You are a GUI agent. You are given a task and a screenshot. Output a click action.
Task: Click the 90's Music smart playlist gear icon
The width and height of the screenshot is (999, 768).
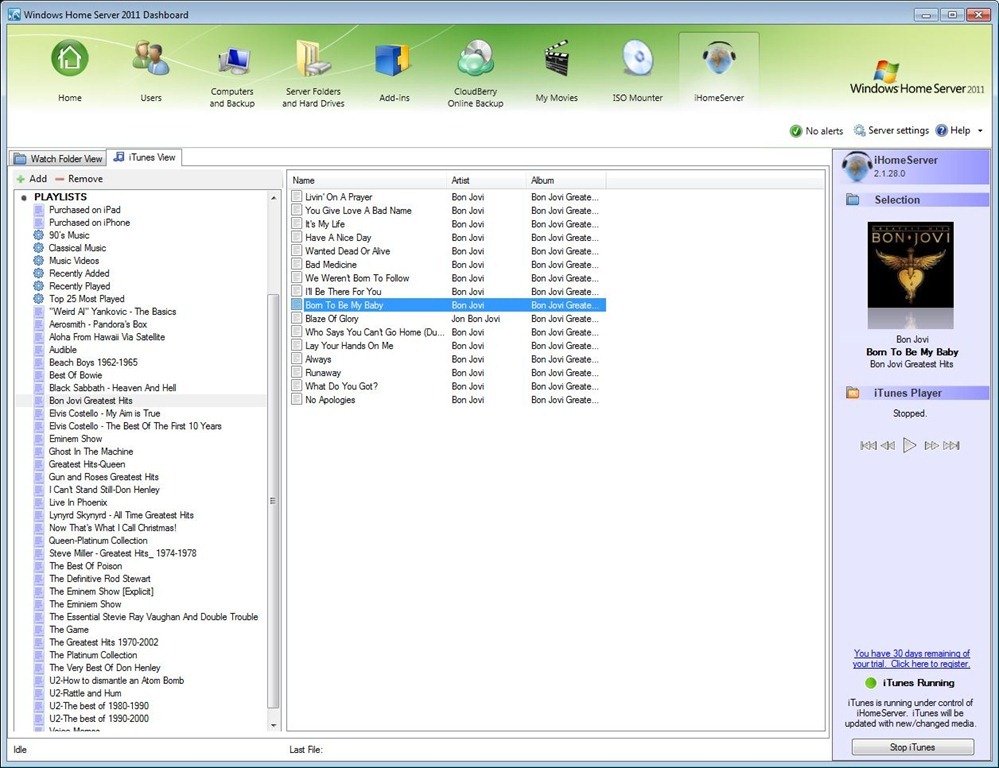pyautogui.click(x=39, y=235)
